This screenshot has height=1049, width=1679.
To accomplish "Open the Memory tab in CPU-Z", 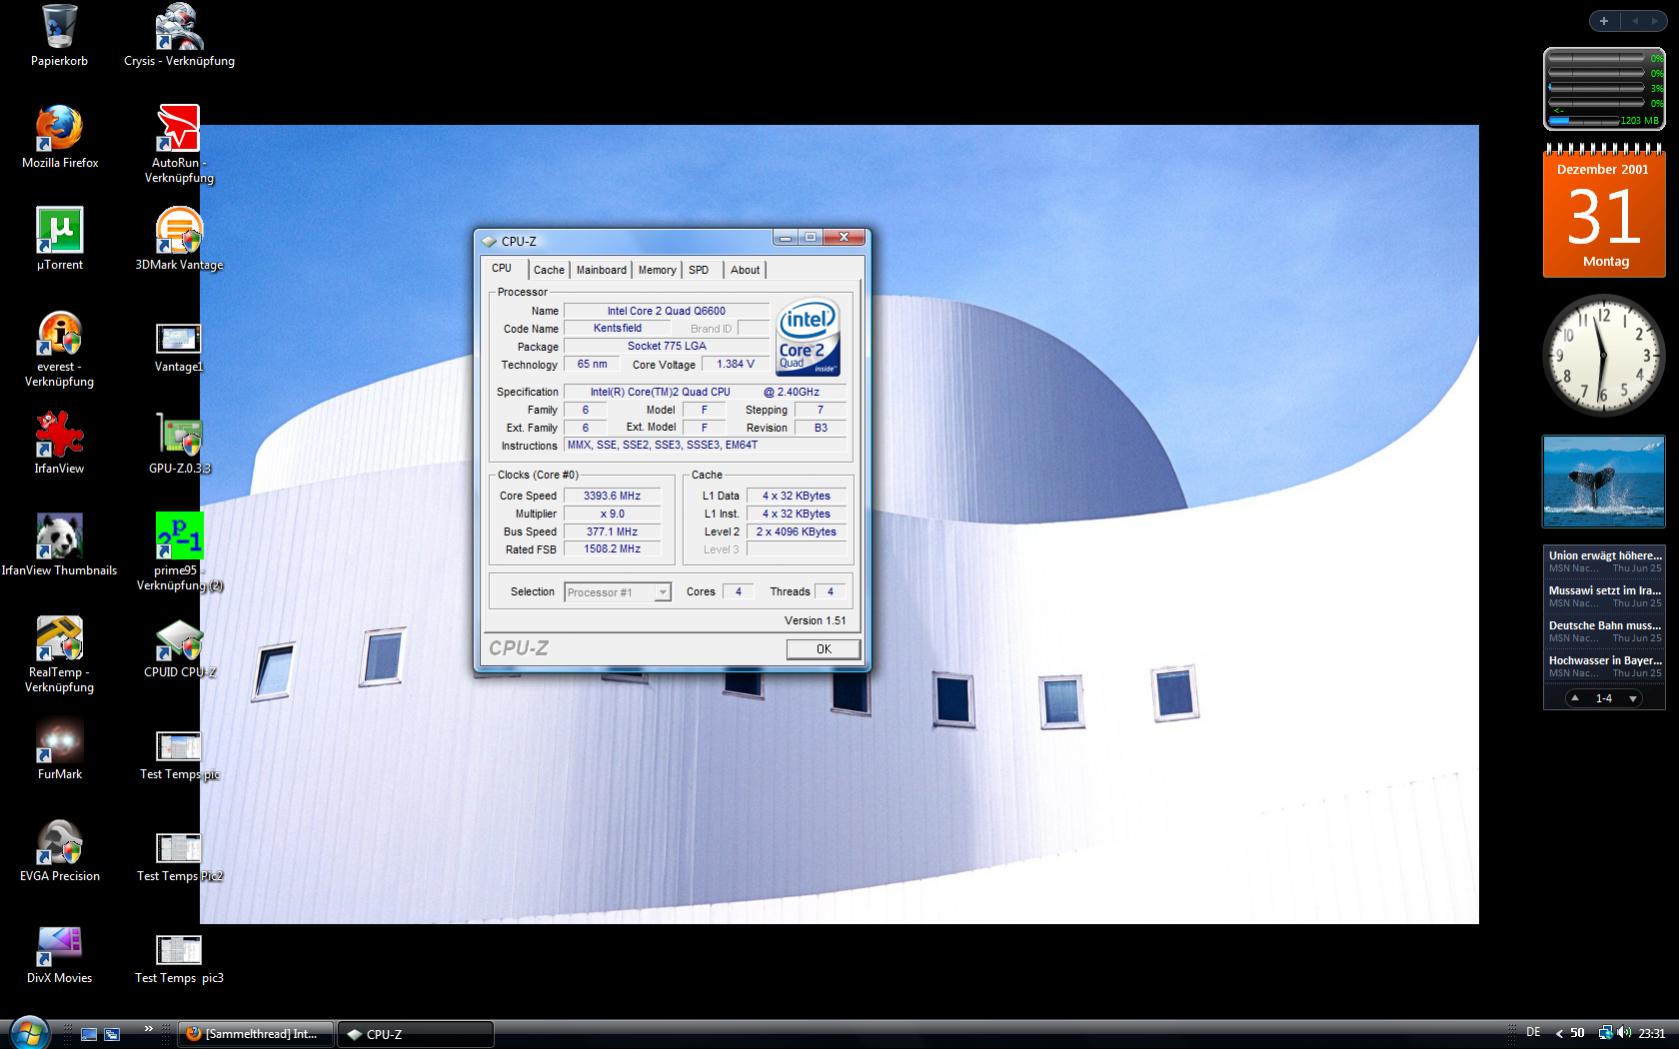I will pos(657,270).
